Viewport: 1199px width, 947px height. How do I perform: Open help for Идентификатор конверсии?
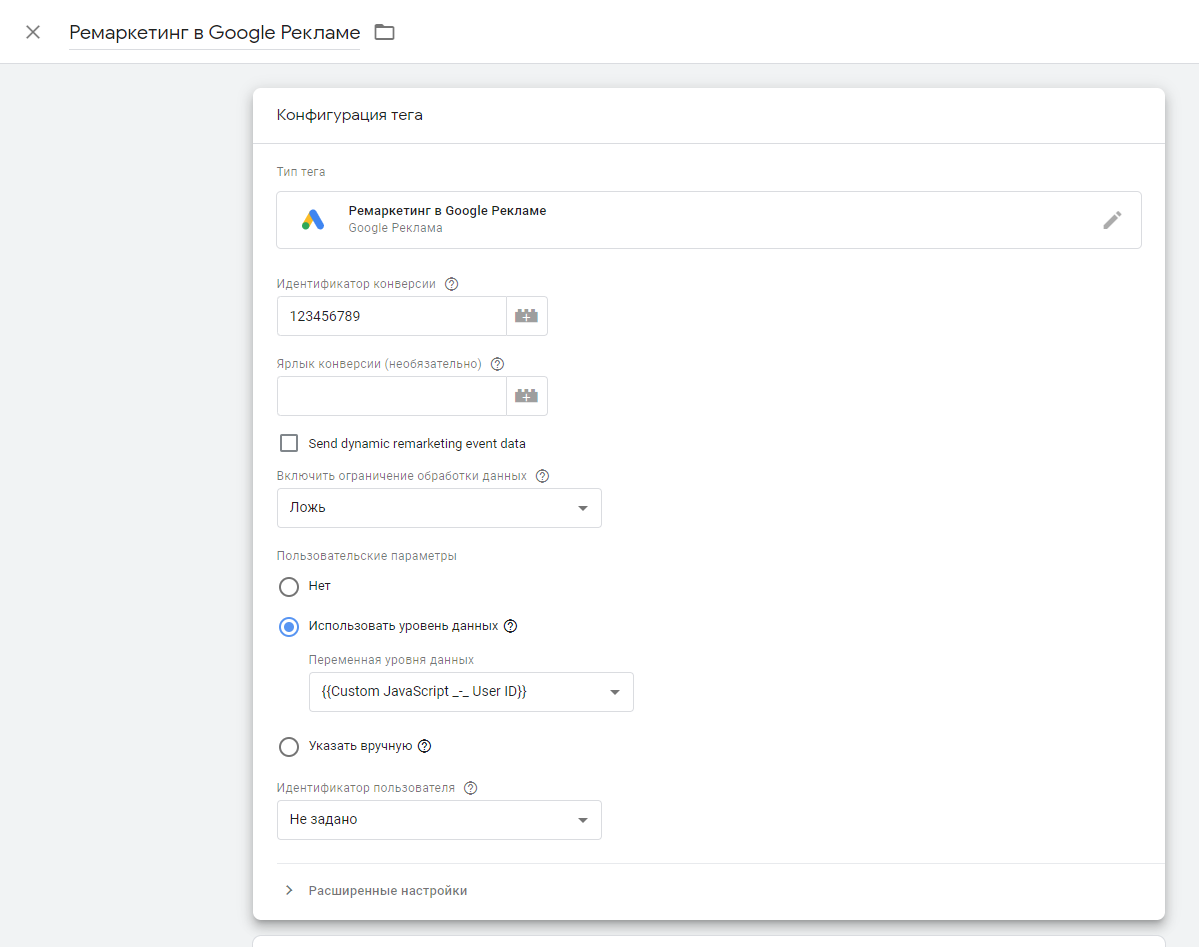tap(451, 284)
